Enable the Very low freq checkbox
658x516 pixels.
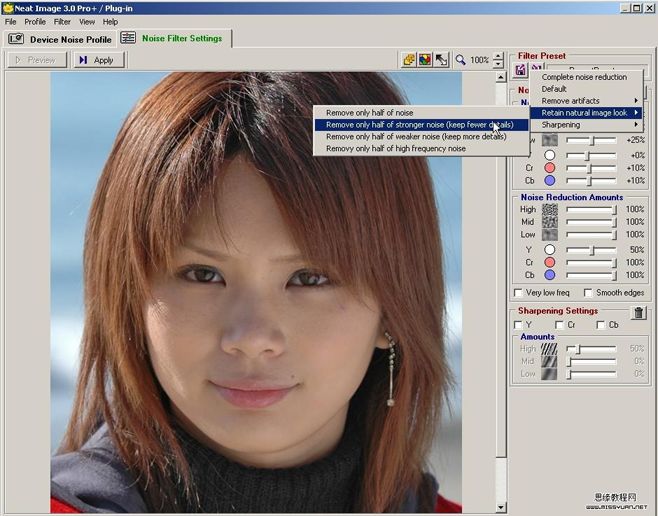(519, 292)
